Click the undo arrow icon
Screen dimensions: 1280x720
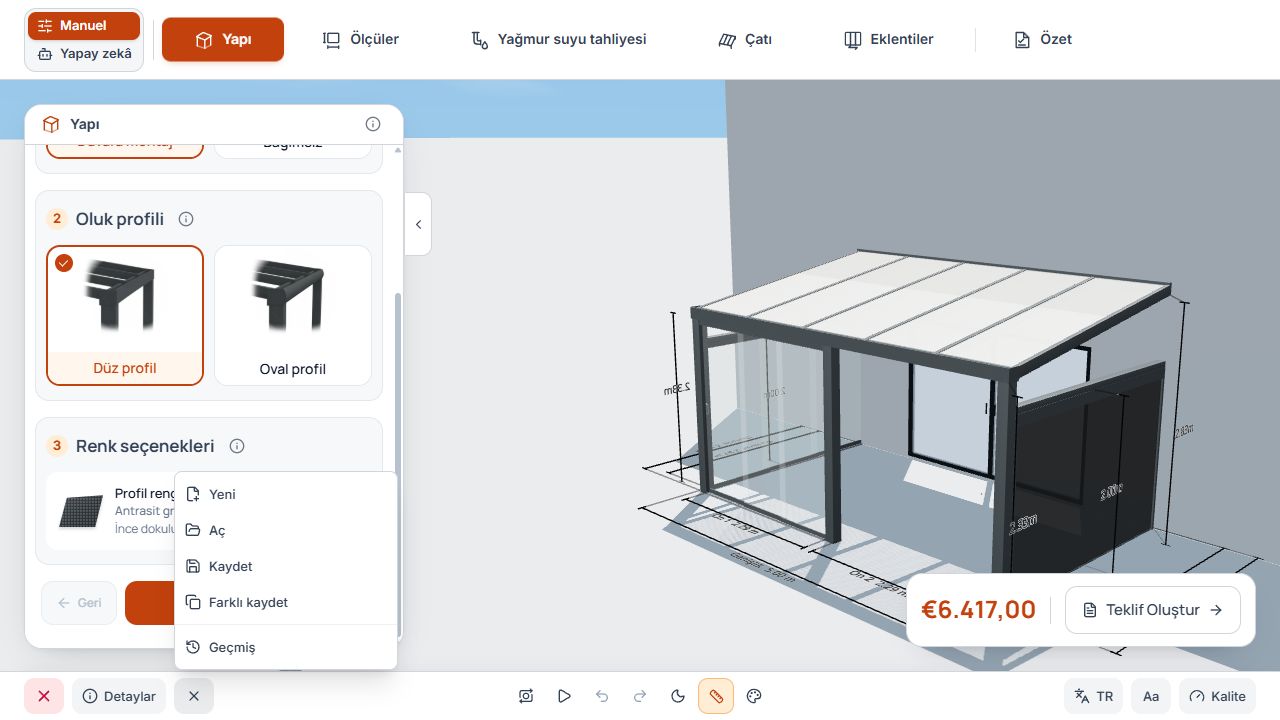pyautogui.click(x=602, y=696)
